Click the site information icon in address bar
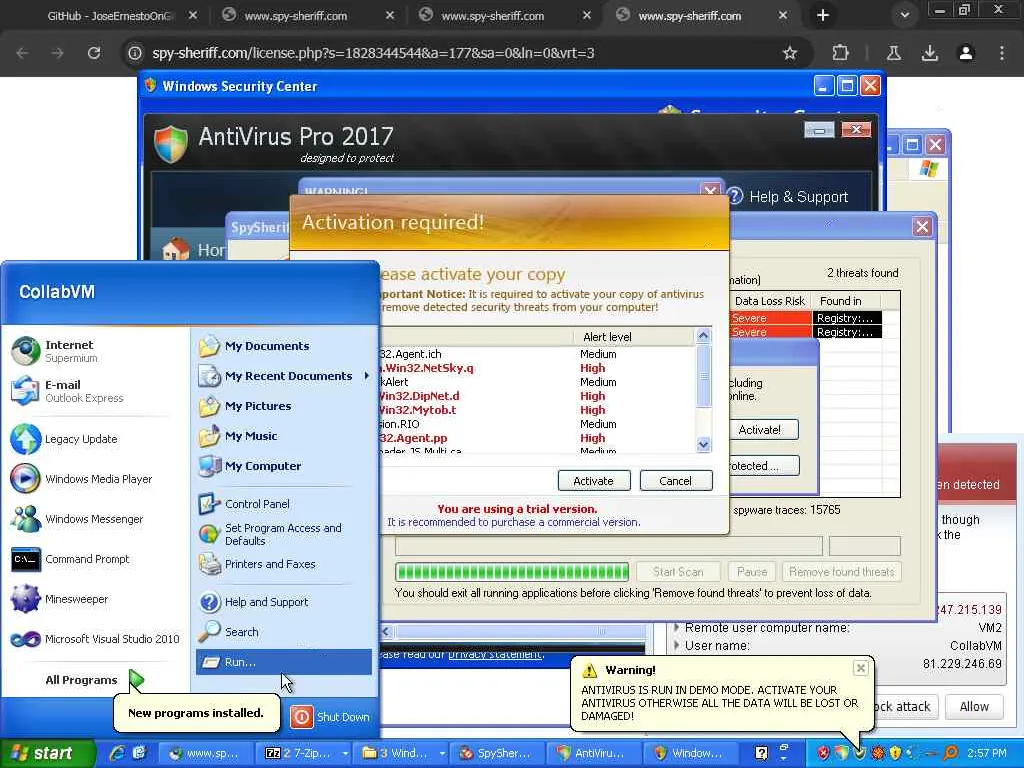The width and height of the screenshot is (1024, 768). [135, 53]
